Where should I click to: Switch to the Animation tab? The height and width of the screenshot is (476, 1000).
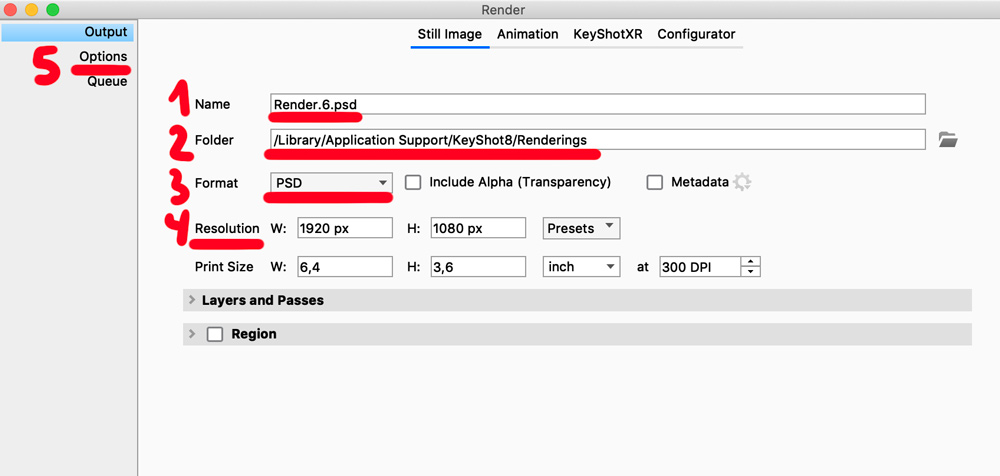527,34
